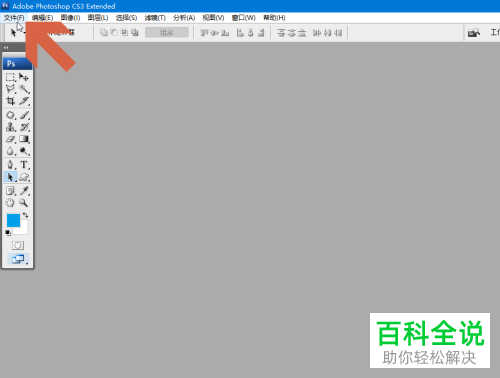Screen dimensions: 500x378
Task: Click Go to Bridge icon
Action: coord(474,33)
